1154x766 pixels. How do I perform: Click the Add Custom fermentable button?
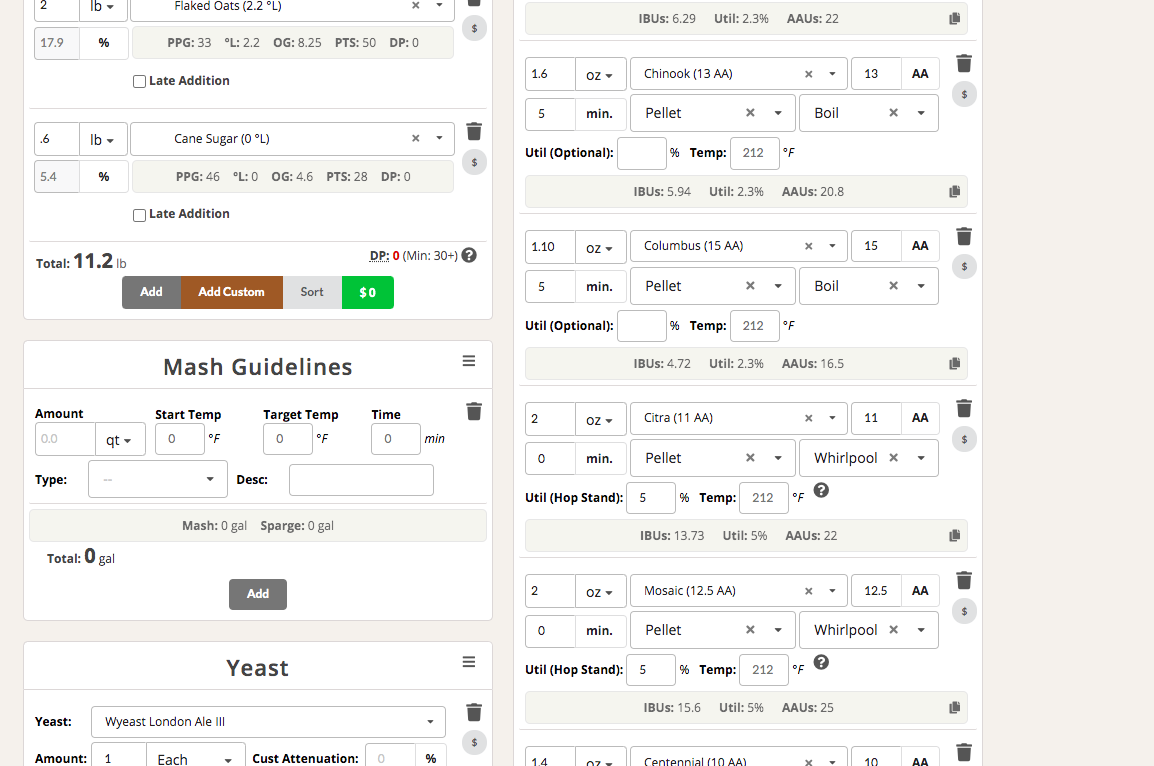pyautogui.click(x=232, y=292)
